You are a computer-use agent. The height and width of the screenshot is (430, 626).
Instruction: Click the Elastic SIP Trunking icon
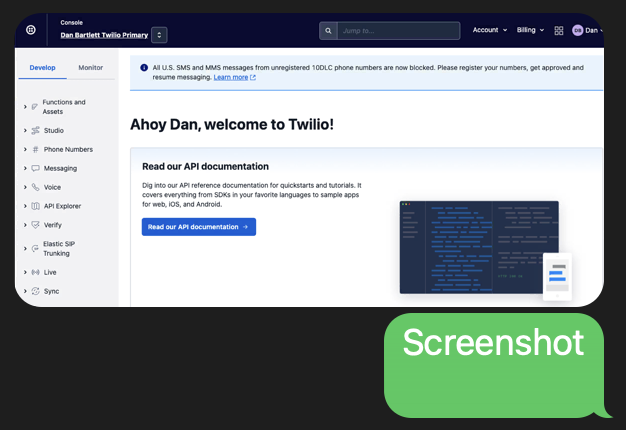pyautogui.click(x=35, y=248)
